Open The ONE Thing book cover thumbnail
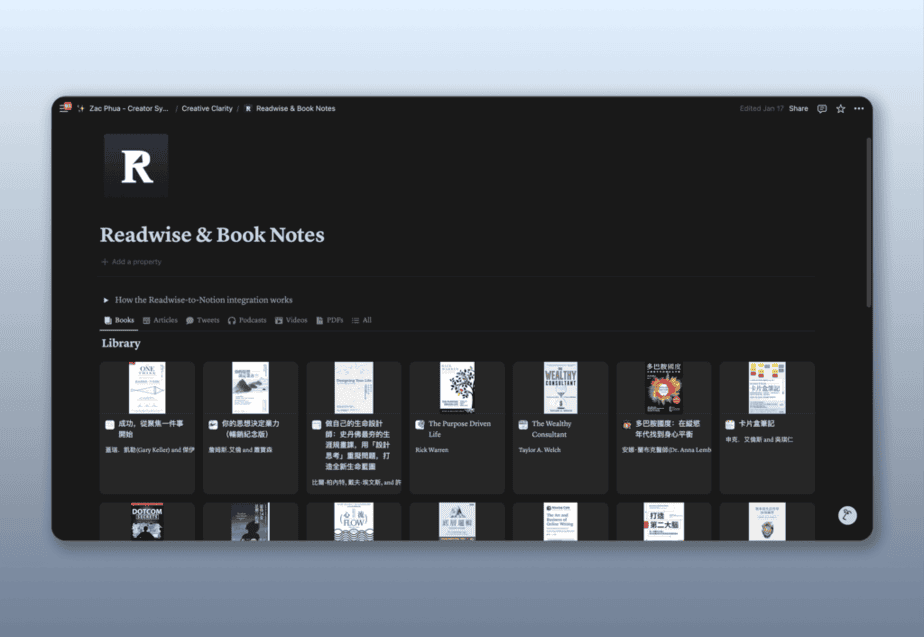Screen dimensions: 924x637 coord(147,388)
